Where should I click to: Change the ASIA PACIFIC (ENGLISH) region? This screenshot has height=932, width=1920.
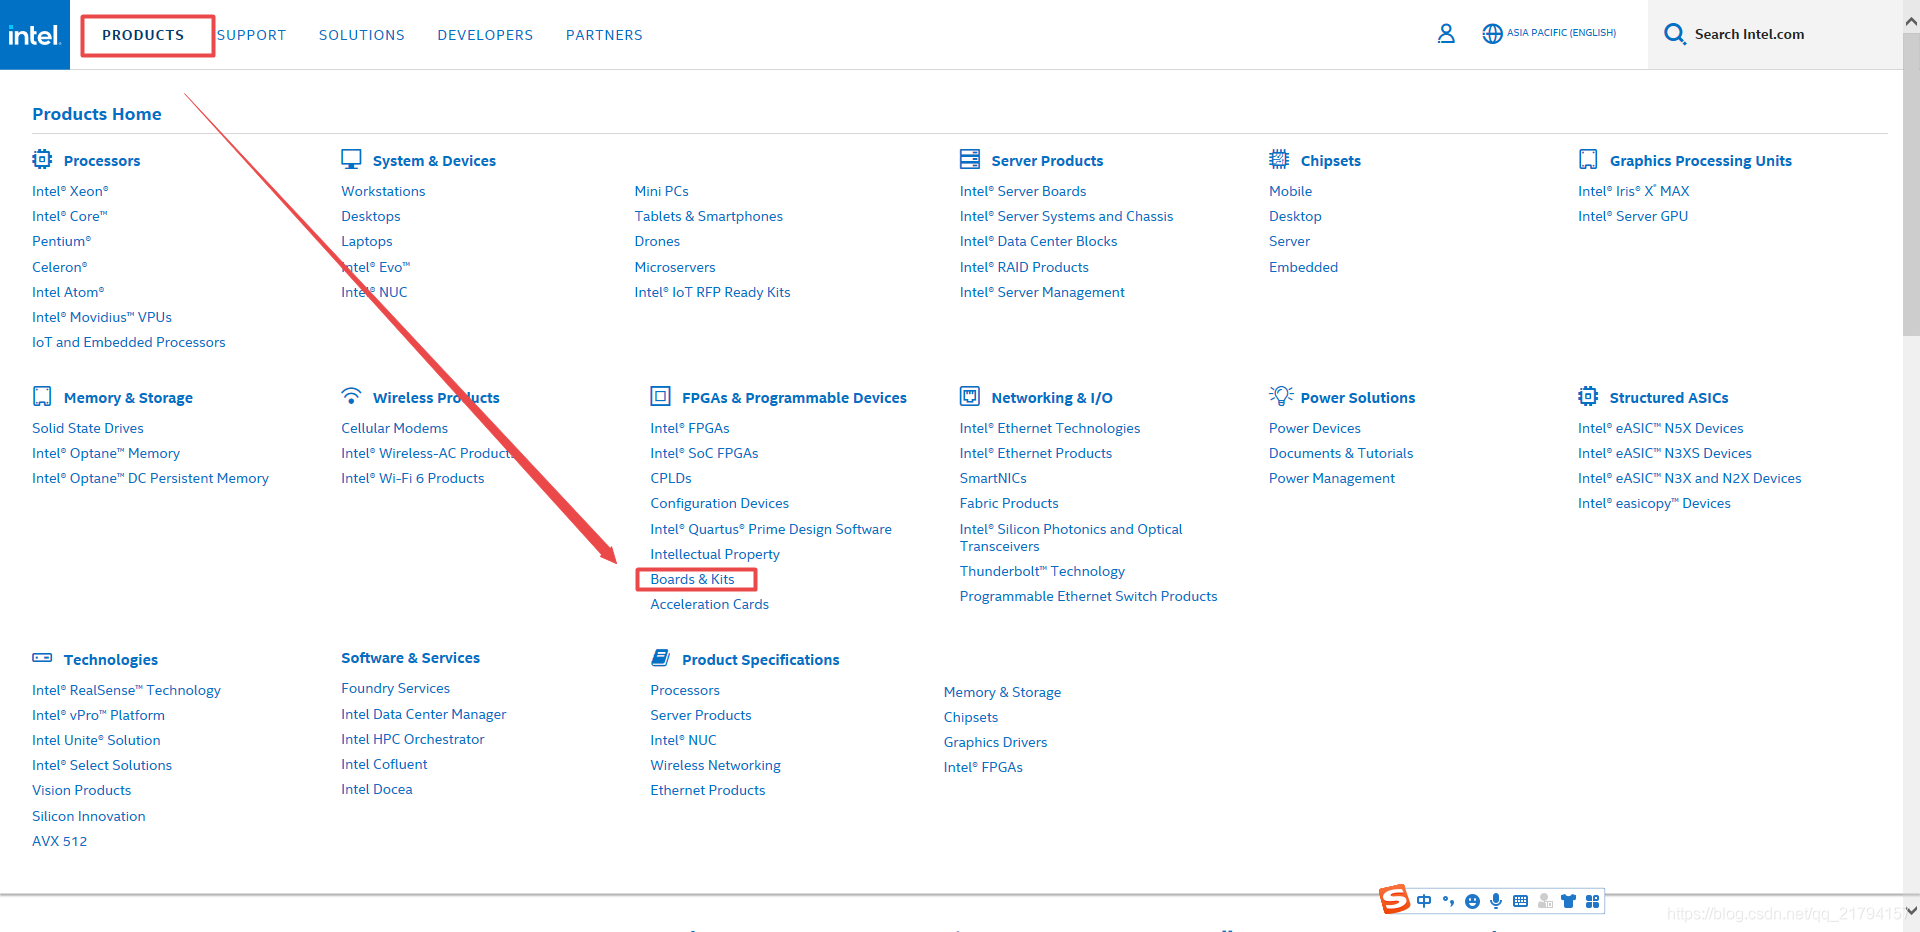coord(1561,33)
